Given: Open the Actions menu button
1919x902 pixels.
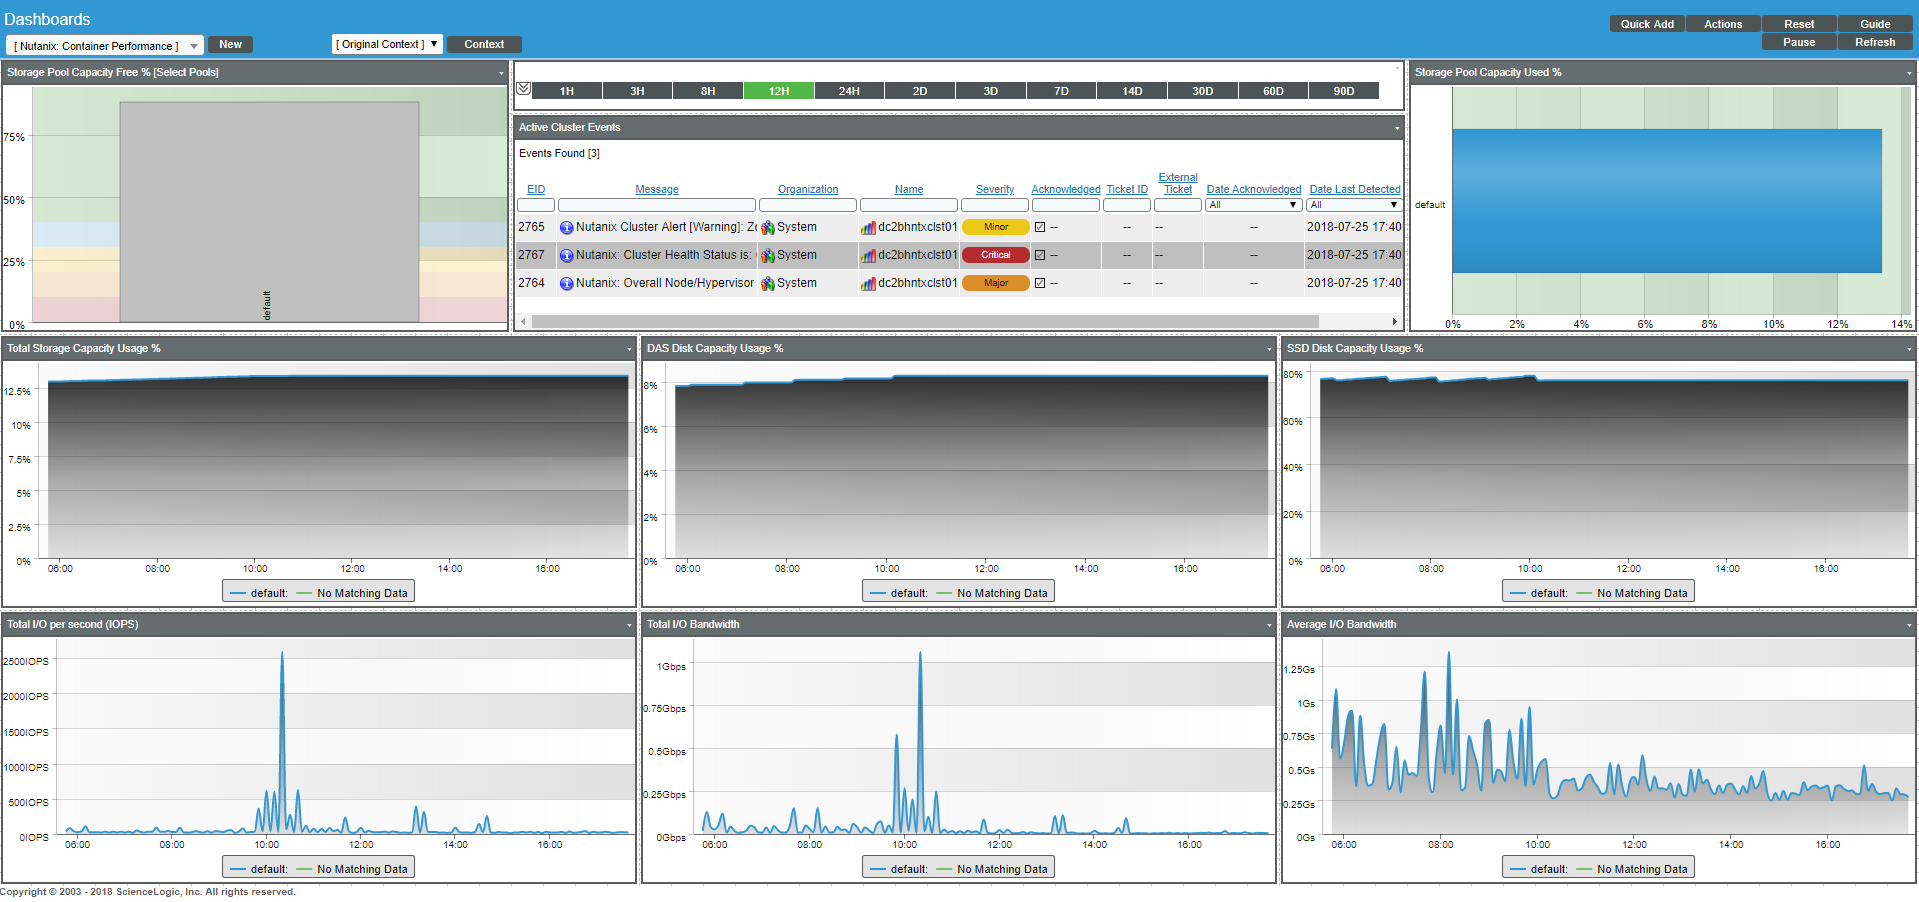Looking at the screenshot, I should (1723, 24).
